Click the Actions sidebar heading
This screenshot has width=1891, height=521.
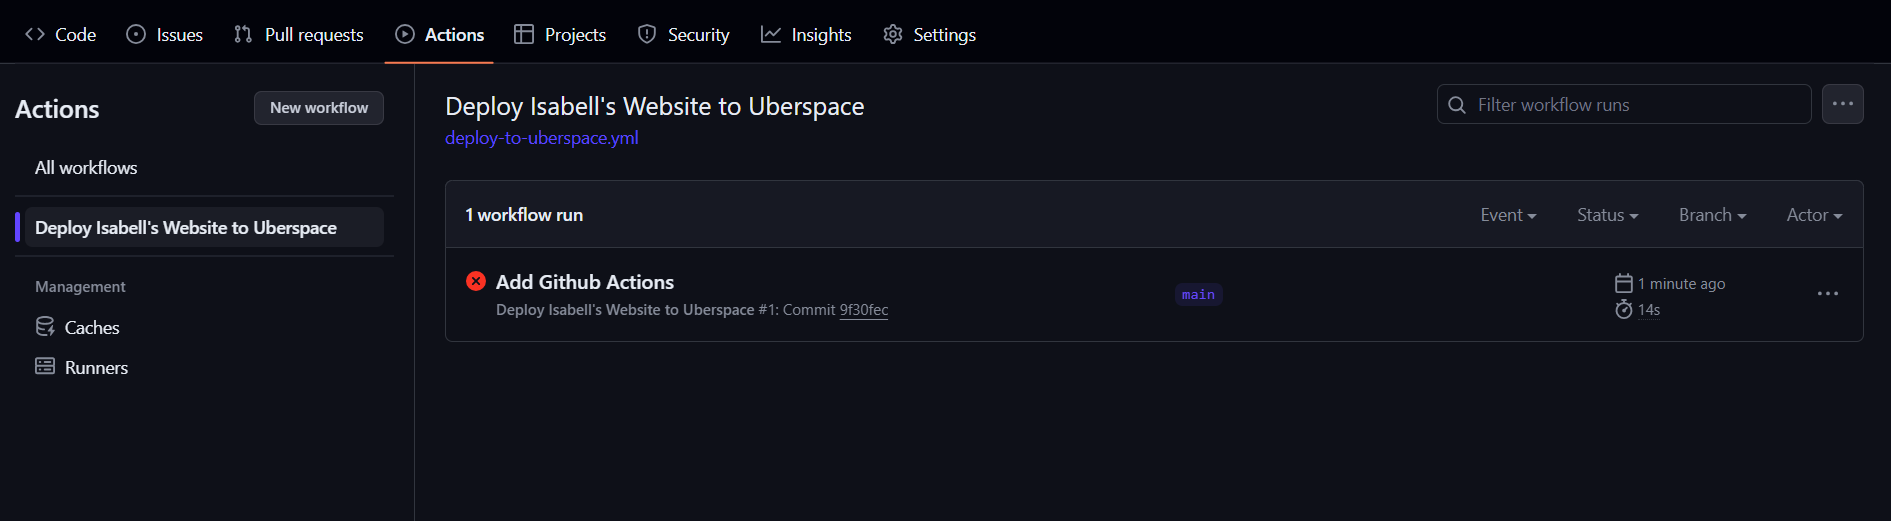pos(57,109)
